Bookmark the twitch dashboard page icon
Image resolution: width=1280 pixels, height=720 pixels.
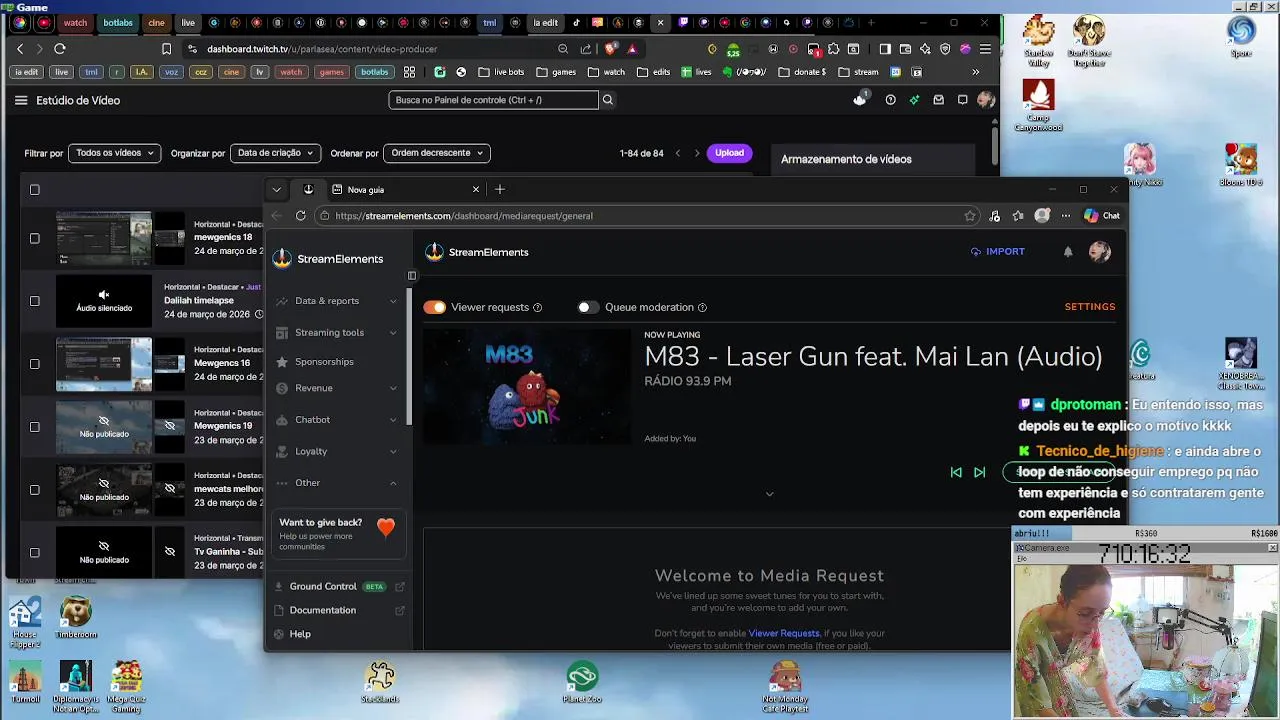[166, 48]
